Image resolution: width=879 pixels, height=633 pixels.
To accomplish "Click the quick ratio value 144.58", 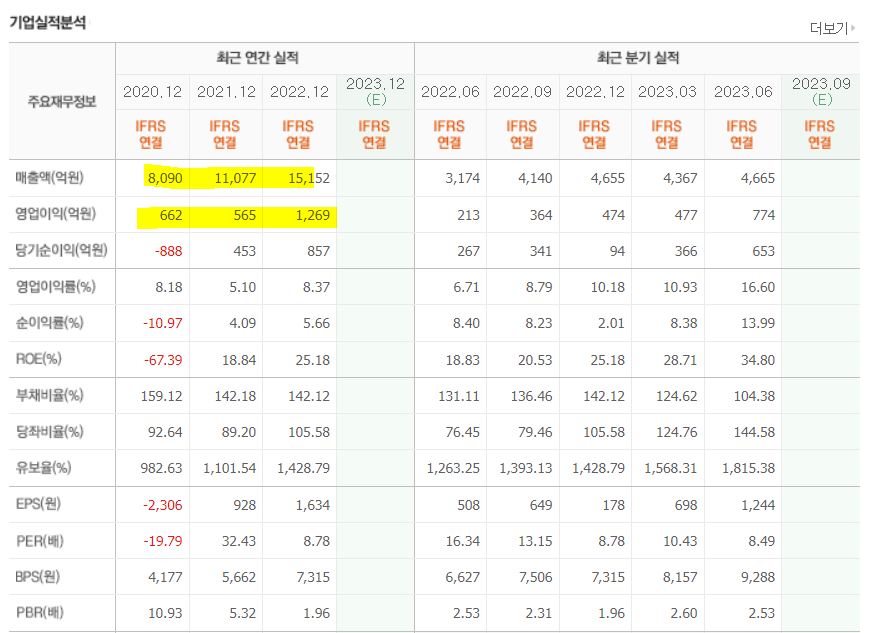I will point(755,432).
